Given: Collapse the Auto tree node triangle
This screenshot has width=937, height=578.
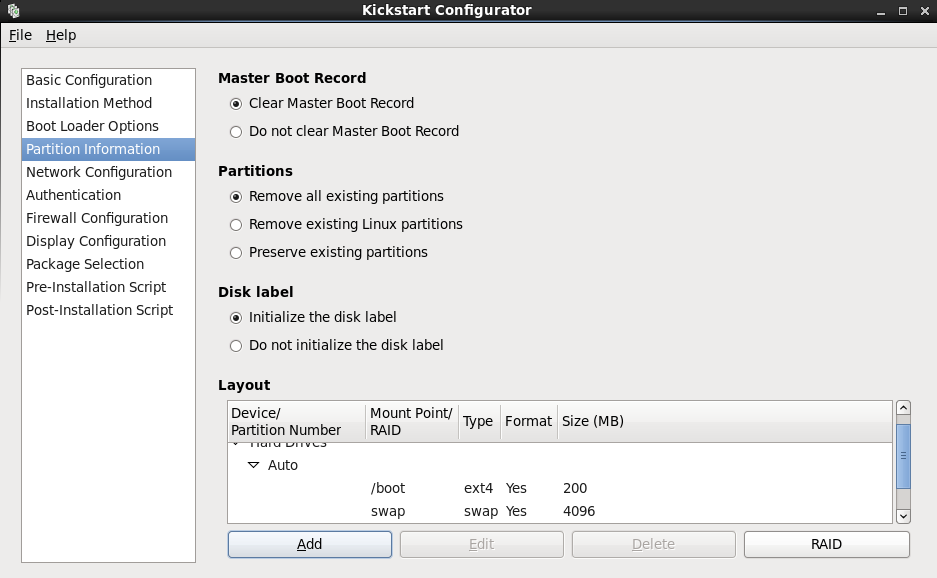Looking at the screenshot, I should [253, 465].
